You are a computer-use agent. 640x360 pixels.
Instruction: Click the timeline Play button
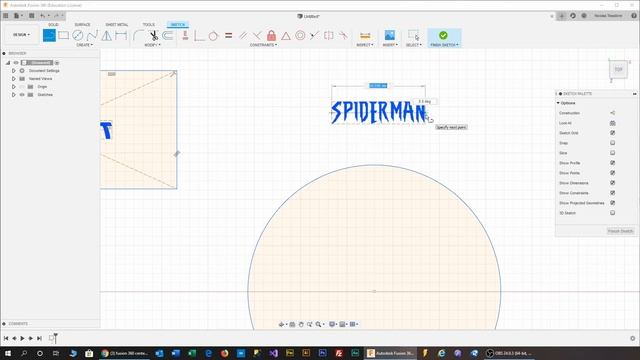(22, 338)
